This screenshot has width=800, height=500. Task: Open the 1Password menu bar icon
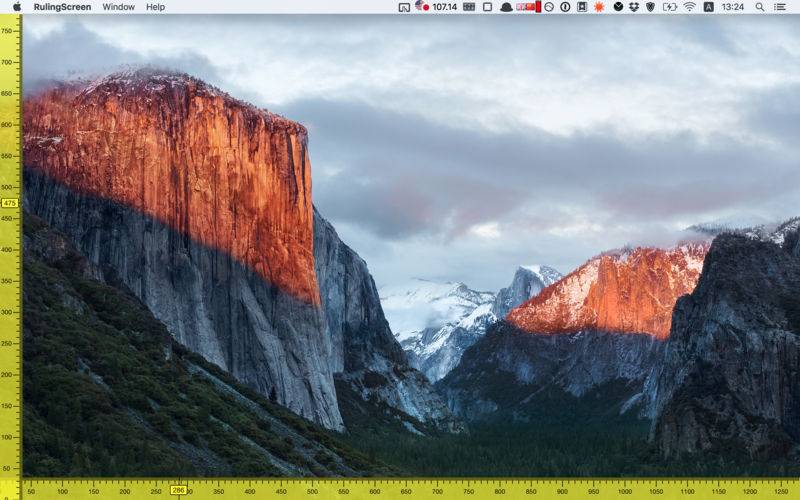[x=565, y=7]
